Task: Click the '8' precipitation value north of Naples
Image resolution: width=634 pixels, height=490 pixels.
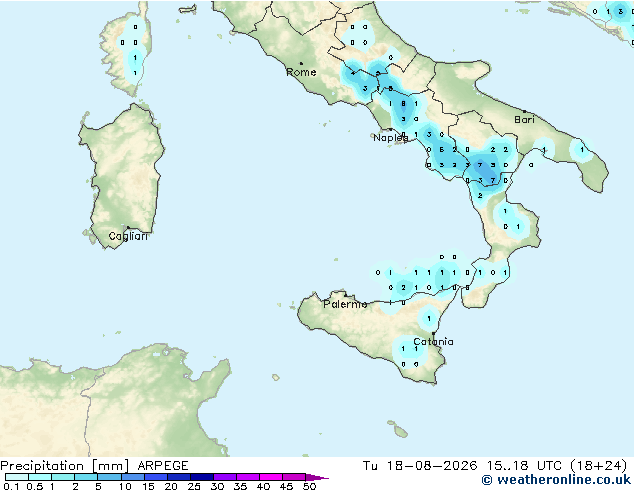Action: pos(403,103)
